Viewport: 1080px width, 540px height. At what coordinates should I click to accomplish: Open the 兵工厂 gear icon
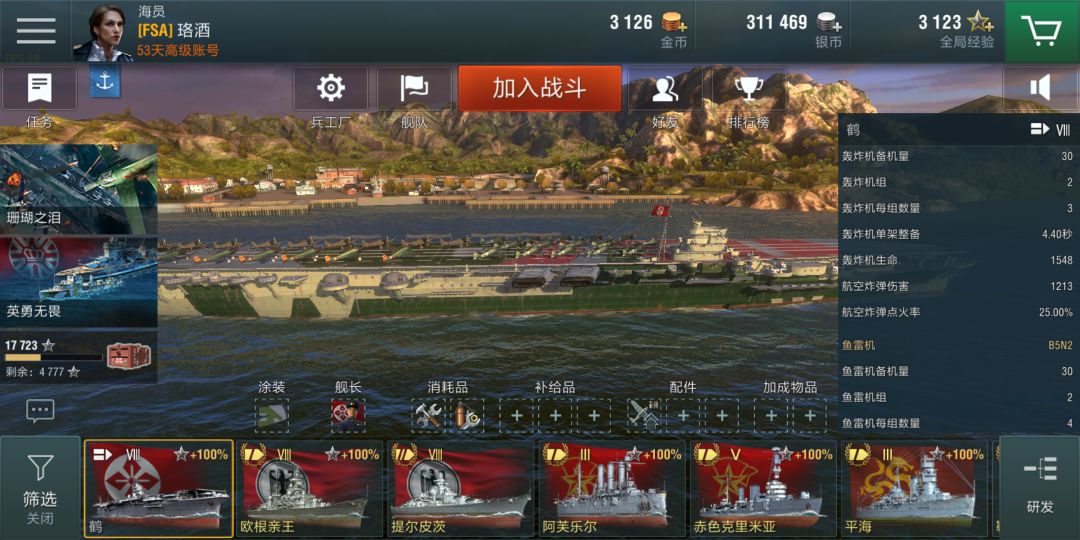point(331,88)
